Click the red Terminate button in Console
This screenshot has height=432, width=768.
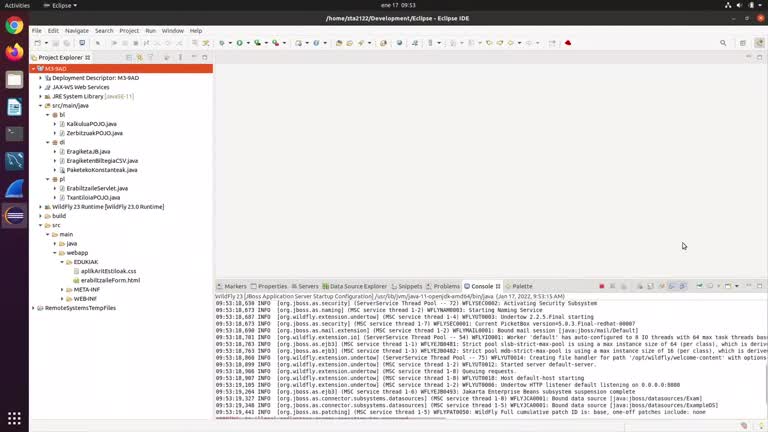[601, 287]
